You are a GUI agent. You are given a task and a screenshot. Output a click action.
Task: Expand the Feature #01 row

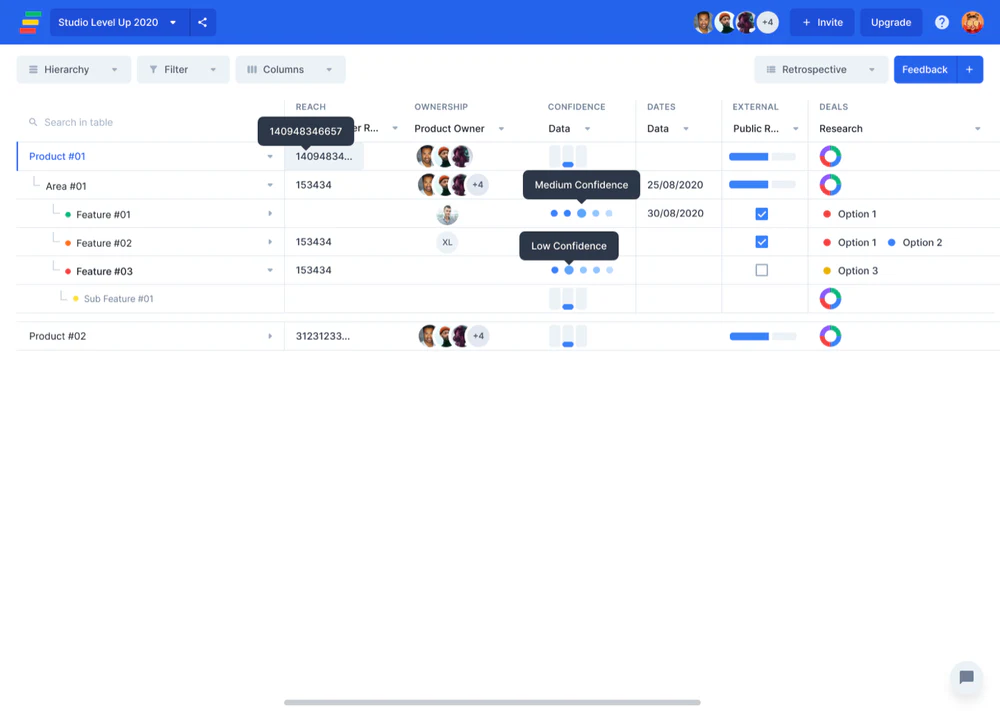[x=270, y=214]
